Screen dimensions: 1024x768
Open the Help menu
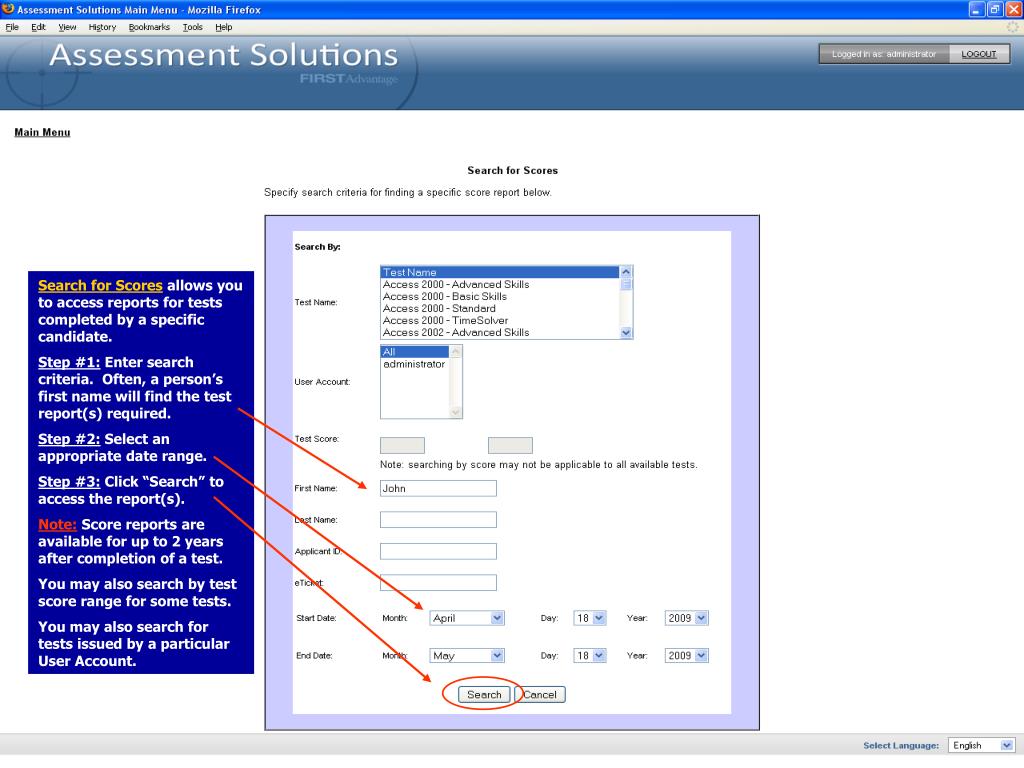pyautogui.click(x=223, y=27)
